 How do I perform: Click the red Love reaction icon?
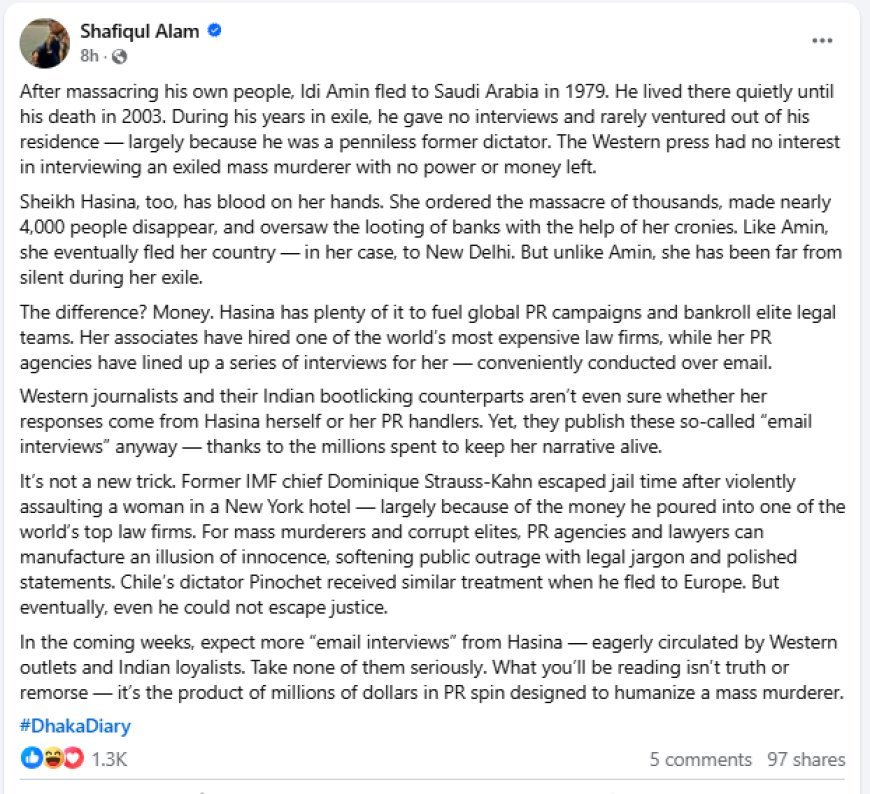click(72, 758)
